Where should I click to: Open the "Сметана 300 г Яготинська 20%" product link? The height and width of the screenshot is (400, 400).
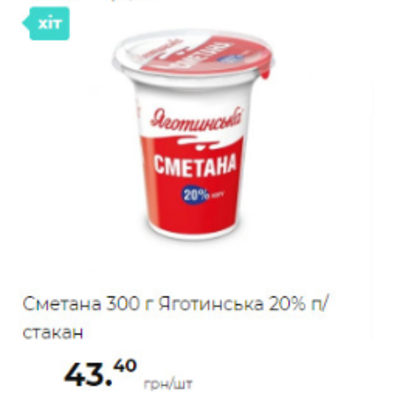click(x=175, y=314)
